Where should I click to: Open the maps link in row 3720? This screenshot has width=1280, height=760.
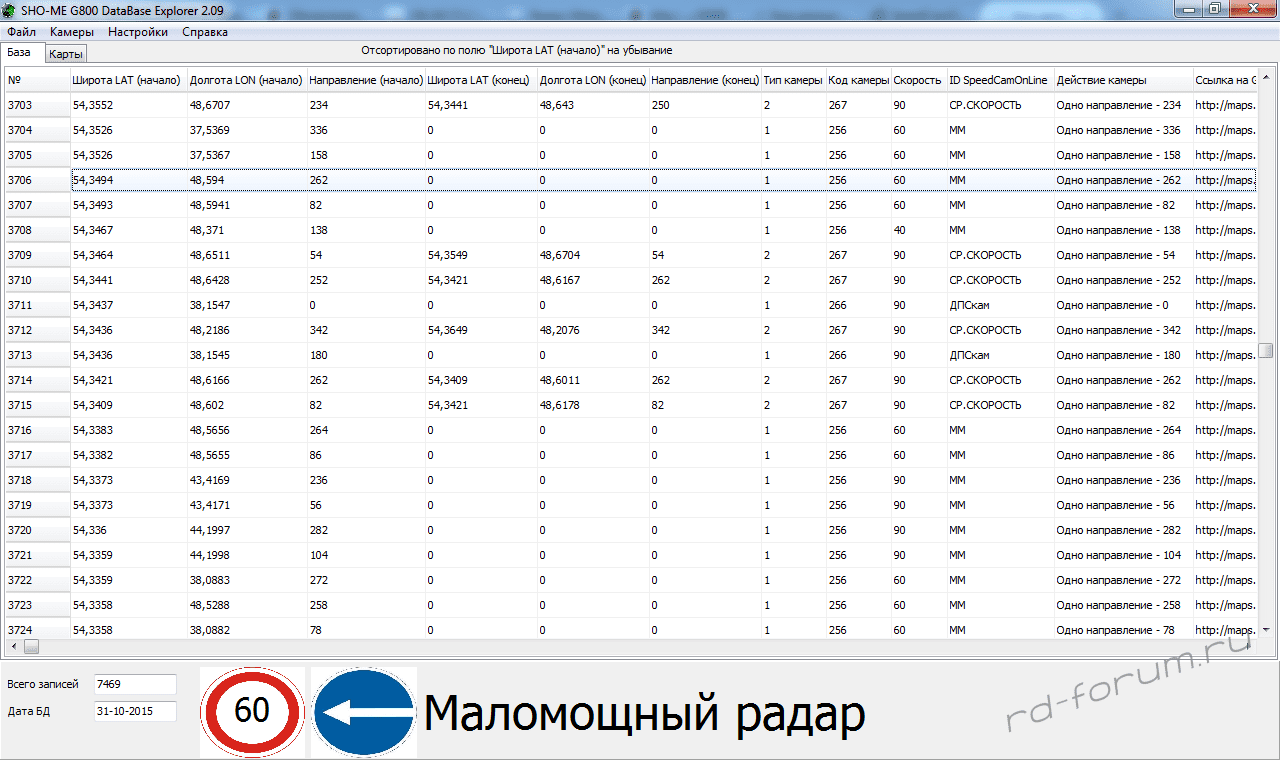click(x=1225, y=530)
